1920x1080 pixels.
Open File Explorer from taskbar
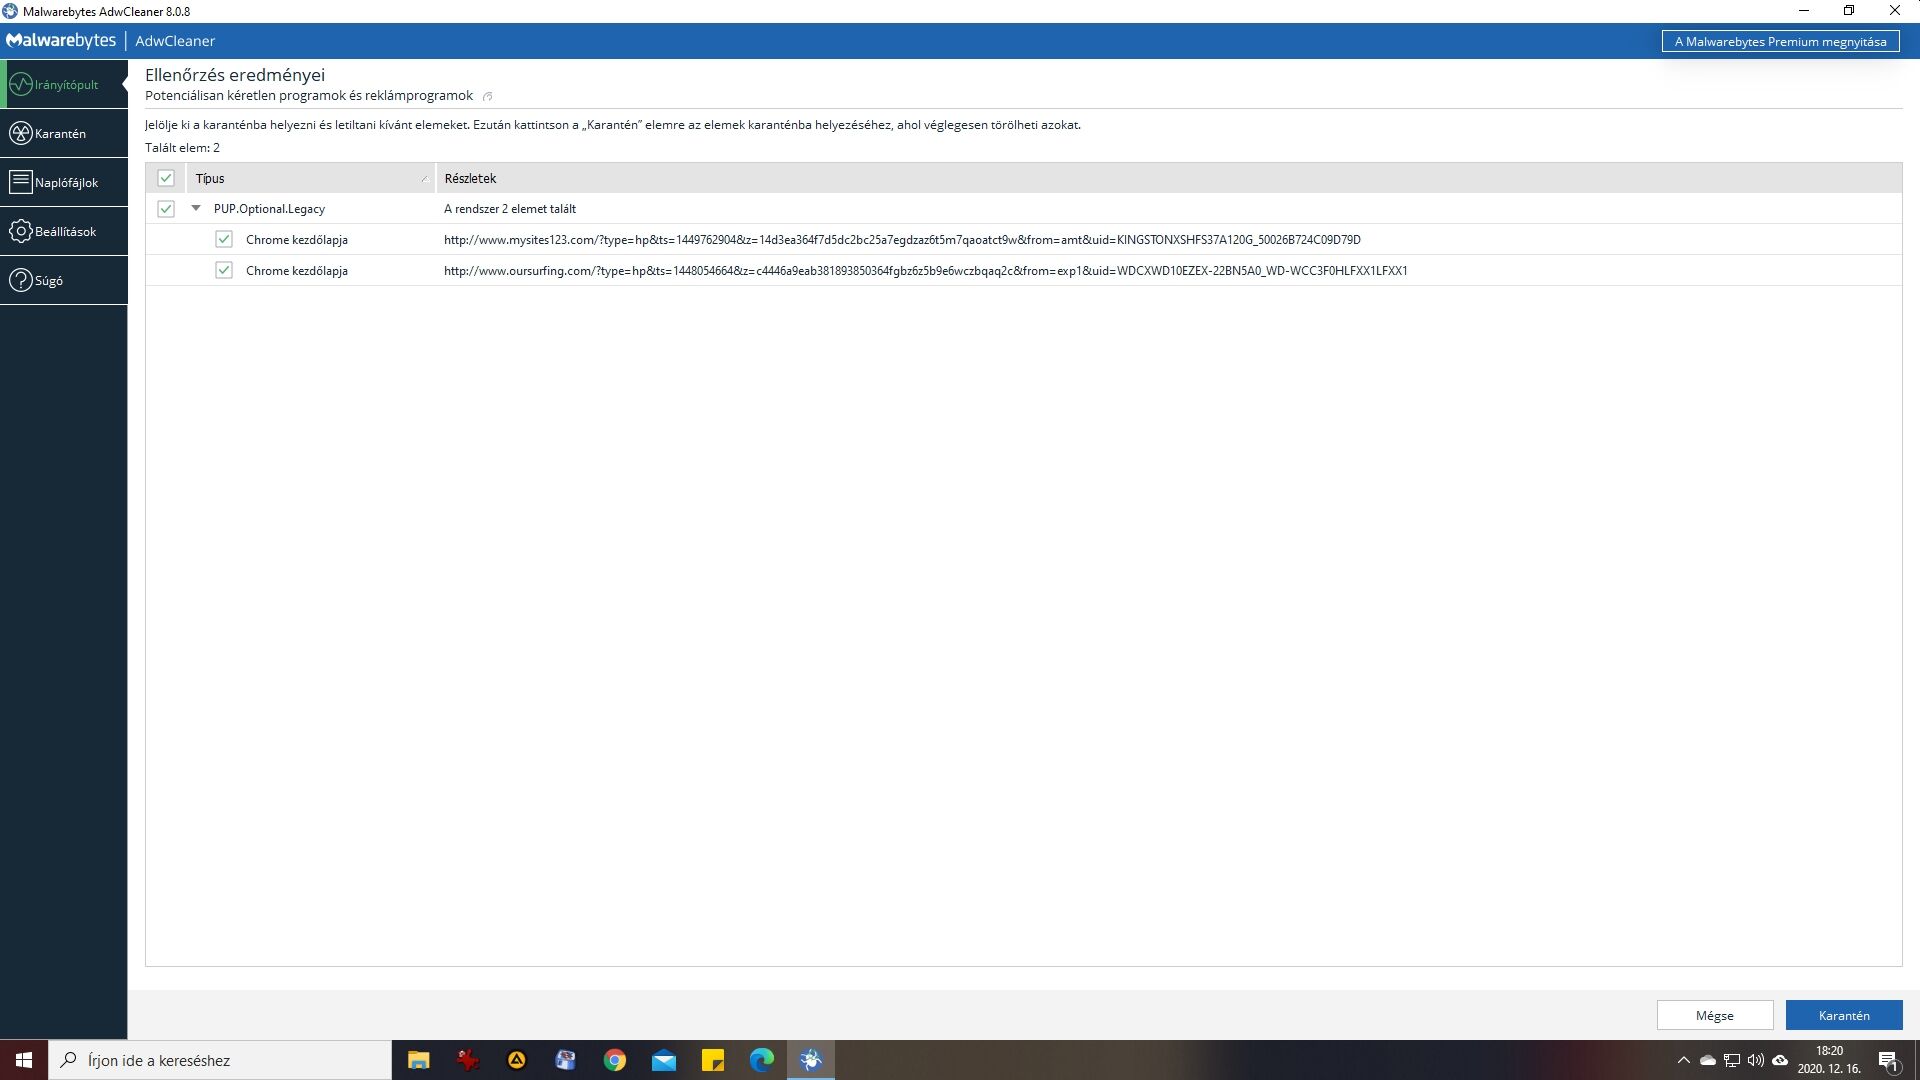pyautogui.click(x=418, y=1060)
